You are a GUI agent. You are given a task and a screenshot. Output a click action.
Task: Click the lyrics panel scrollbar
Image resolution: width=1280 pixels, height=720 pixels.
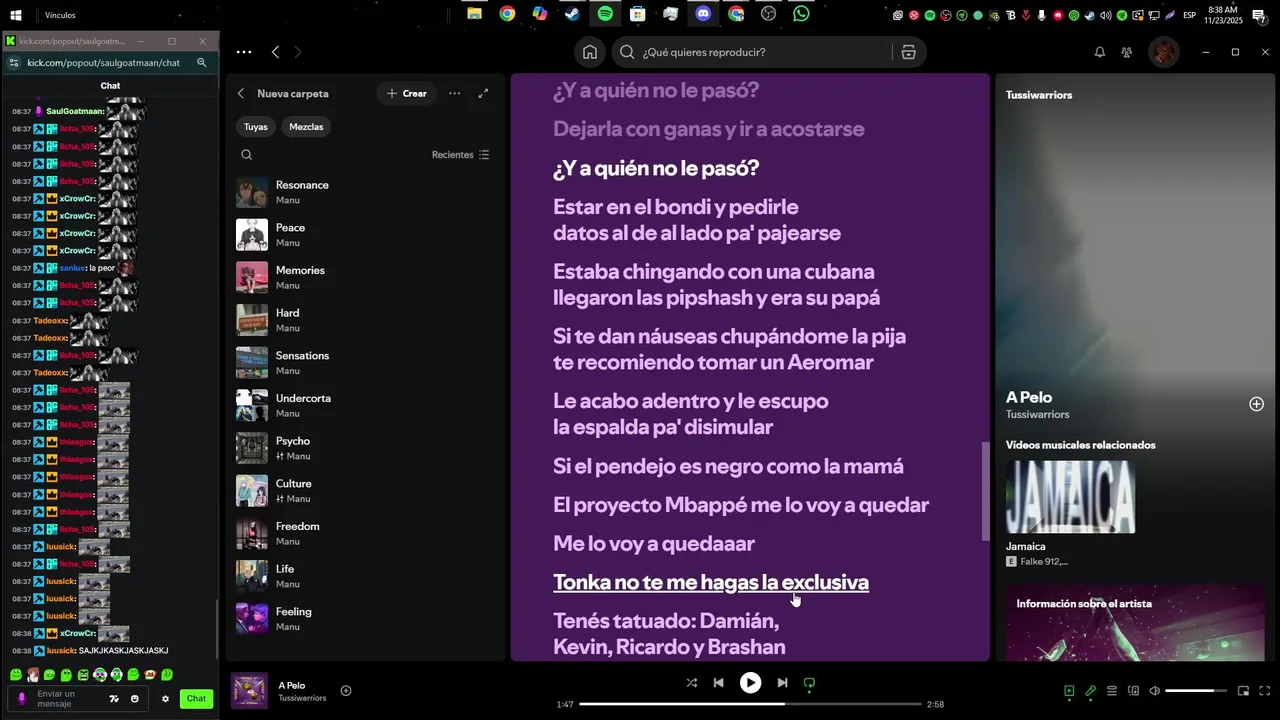coord(985,491)
